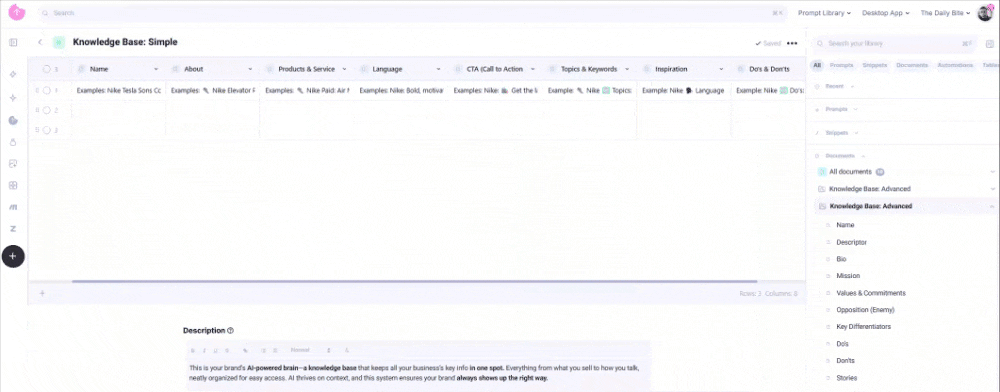The height and width of the screenshot is (392, 1000).
Task: Open the Descriptor field in library tree
Action: 851,242
